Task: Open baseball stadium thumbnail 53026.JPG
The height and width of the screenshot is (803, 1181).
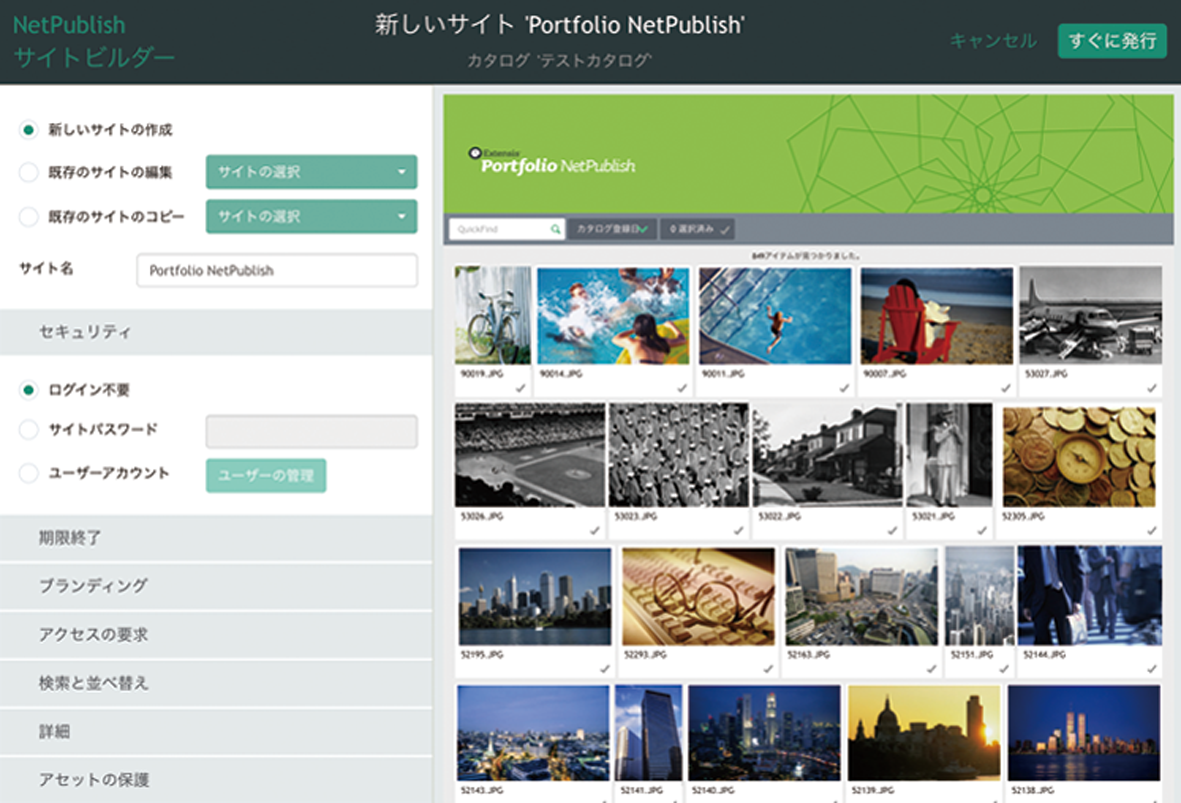Action: pos(529,455)
